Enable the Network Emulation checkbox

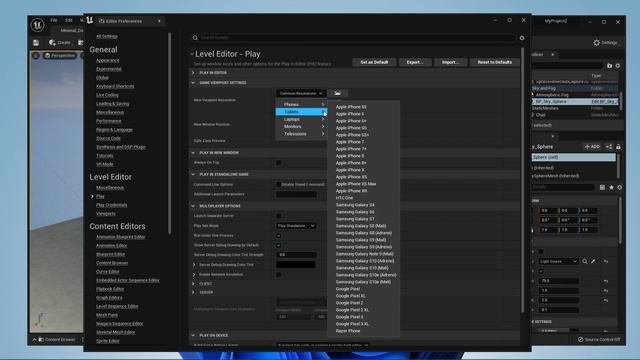[278, 275]
